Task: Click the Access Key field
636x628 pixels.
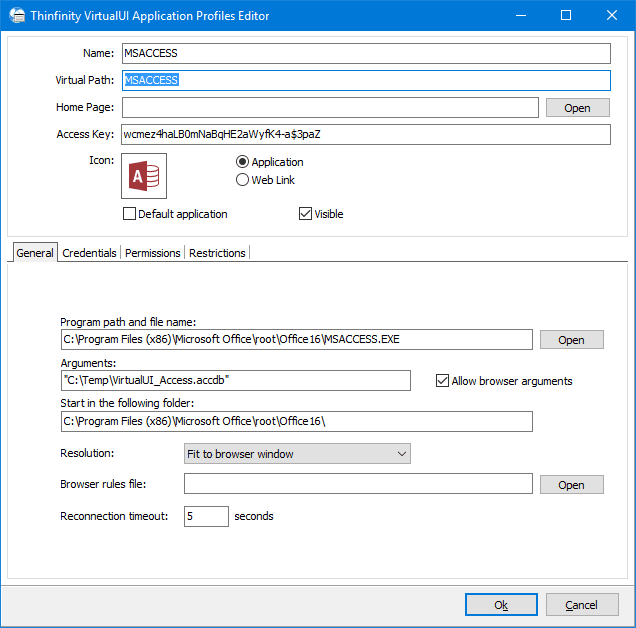Action: point(366,134)
